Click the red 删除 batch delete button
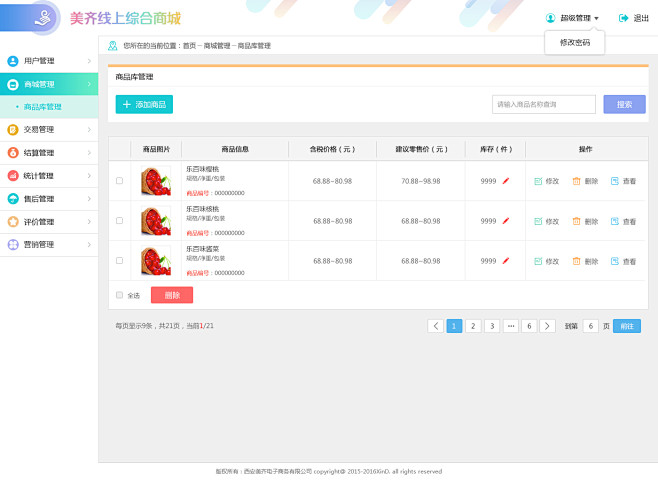658x481 pixels. [172, 295]
